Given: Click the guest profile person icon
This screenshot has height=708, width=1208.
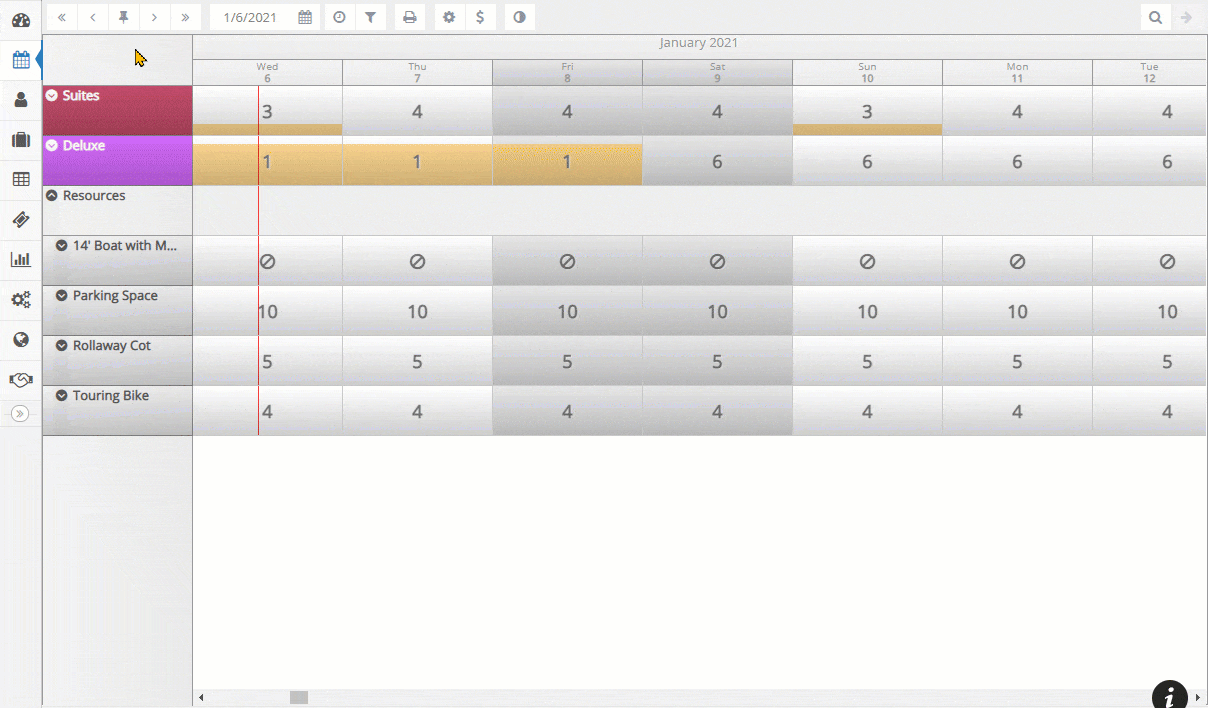Looking at the screenshot, I should [x=20, y=99].
